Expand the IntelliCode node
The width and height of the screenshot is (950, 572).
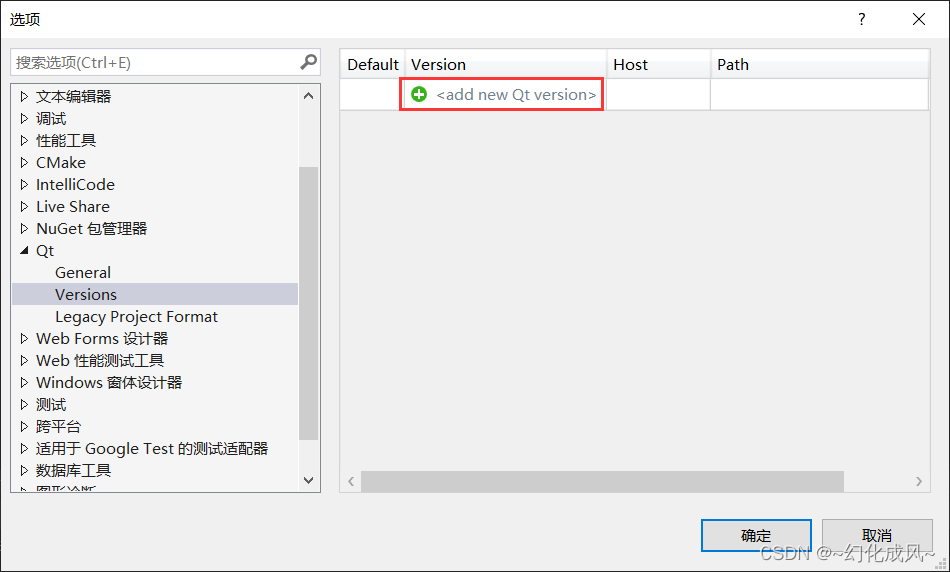[x=24, y=184]
